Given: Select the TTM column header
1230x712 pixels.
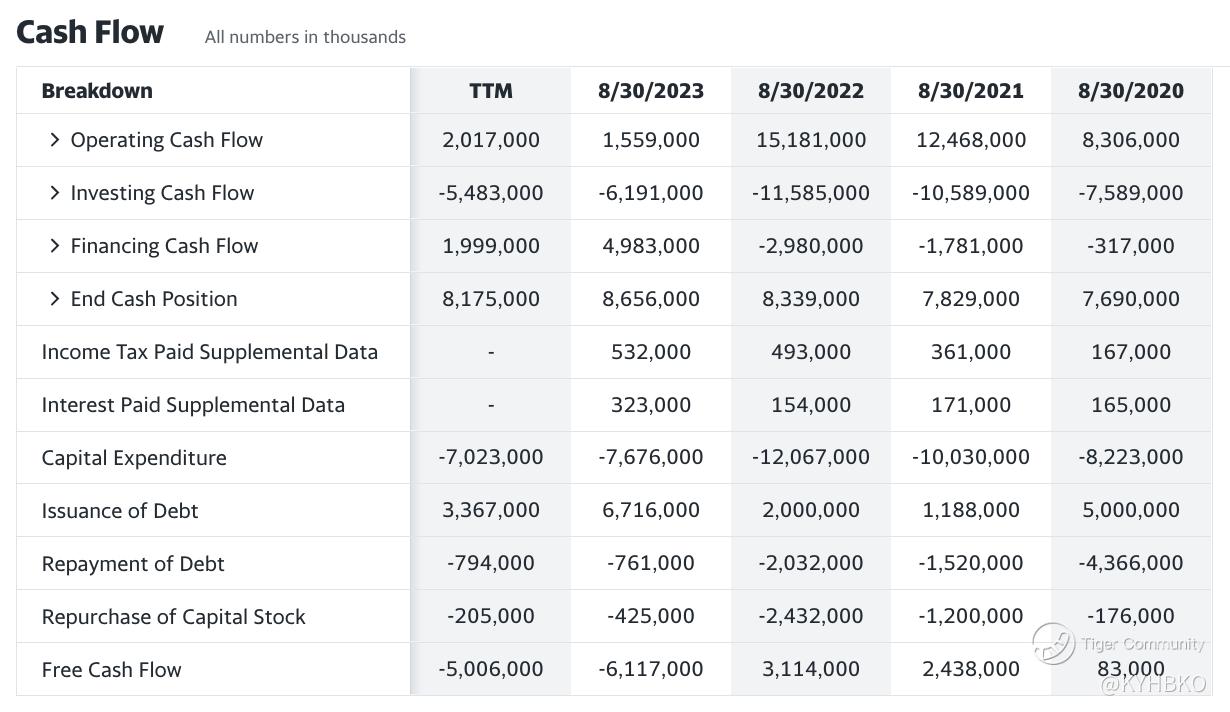Looking at the screenshot, I should (x=491, y=91).
